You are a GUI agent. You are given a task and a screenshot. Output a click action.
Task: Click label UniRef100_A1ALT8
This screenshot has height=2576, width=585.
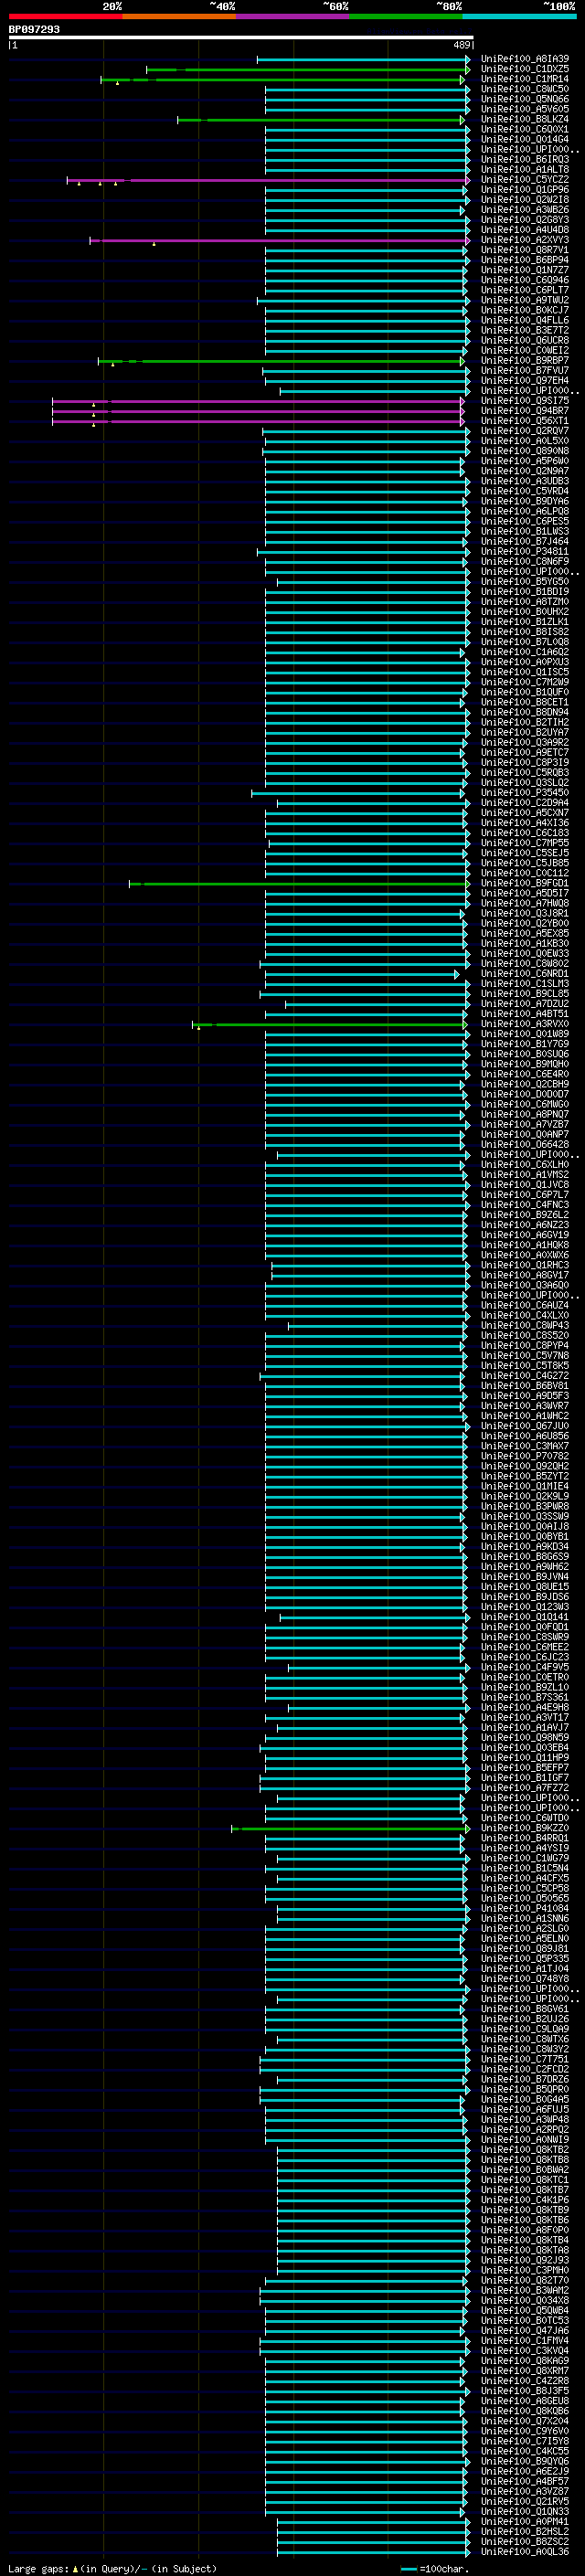524,170
